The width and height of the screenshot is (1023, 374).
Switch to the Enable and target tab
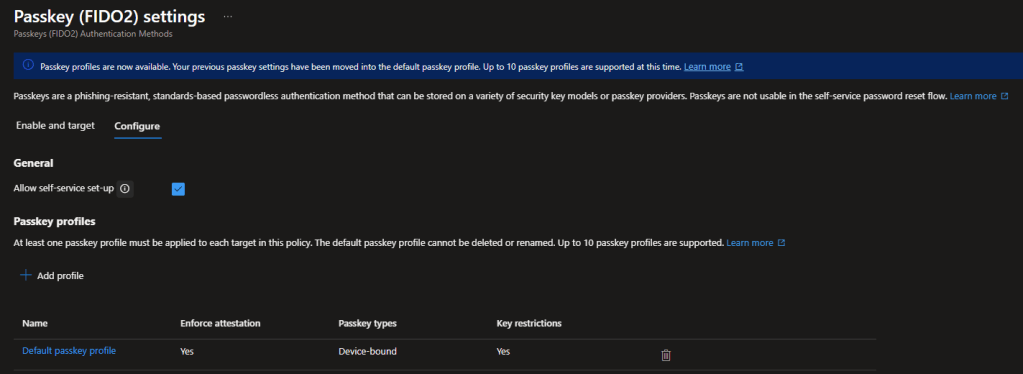[x=55, y=125]
